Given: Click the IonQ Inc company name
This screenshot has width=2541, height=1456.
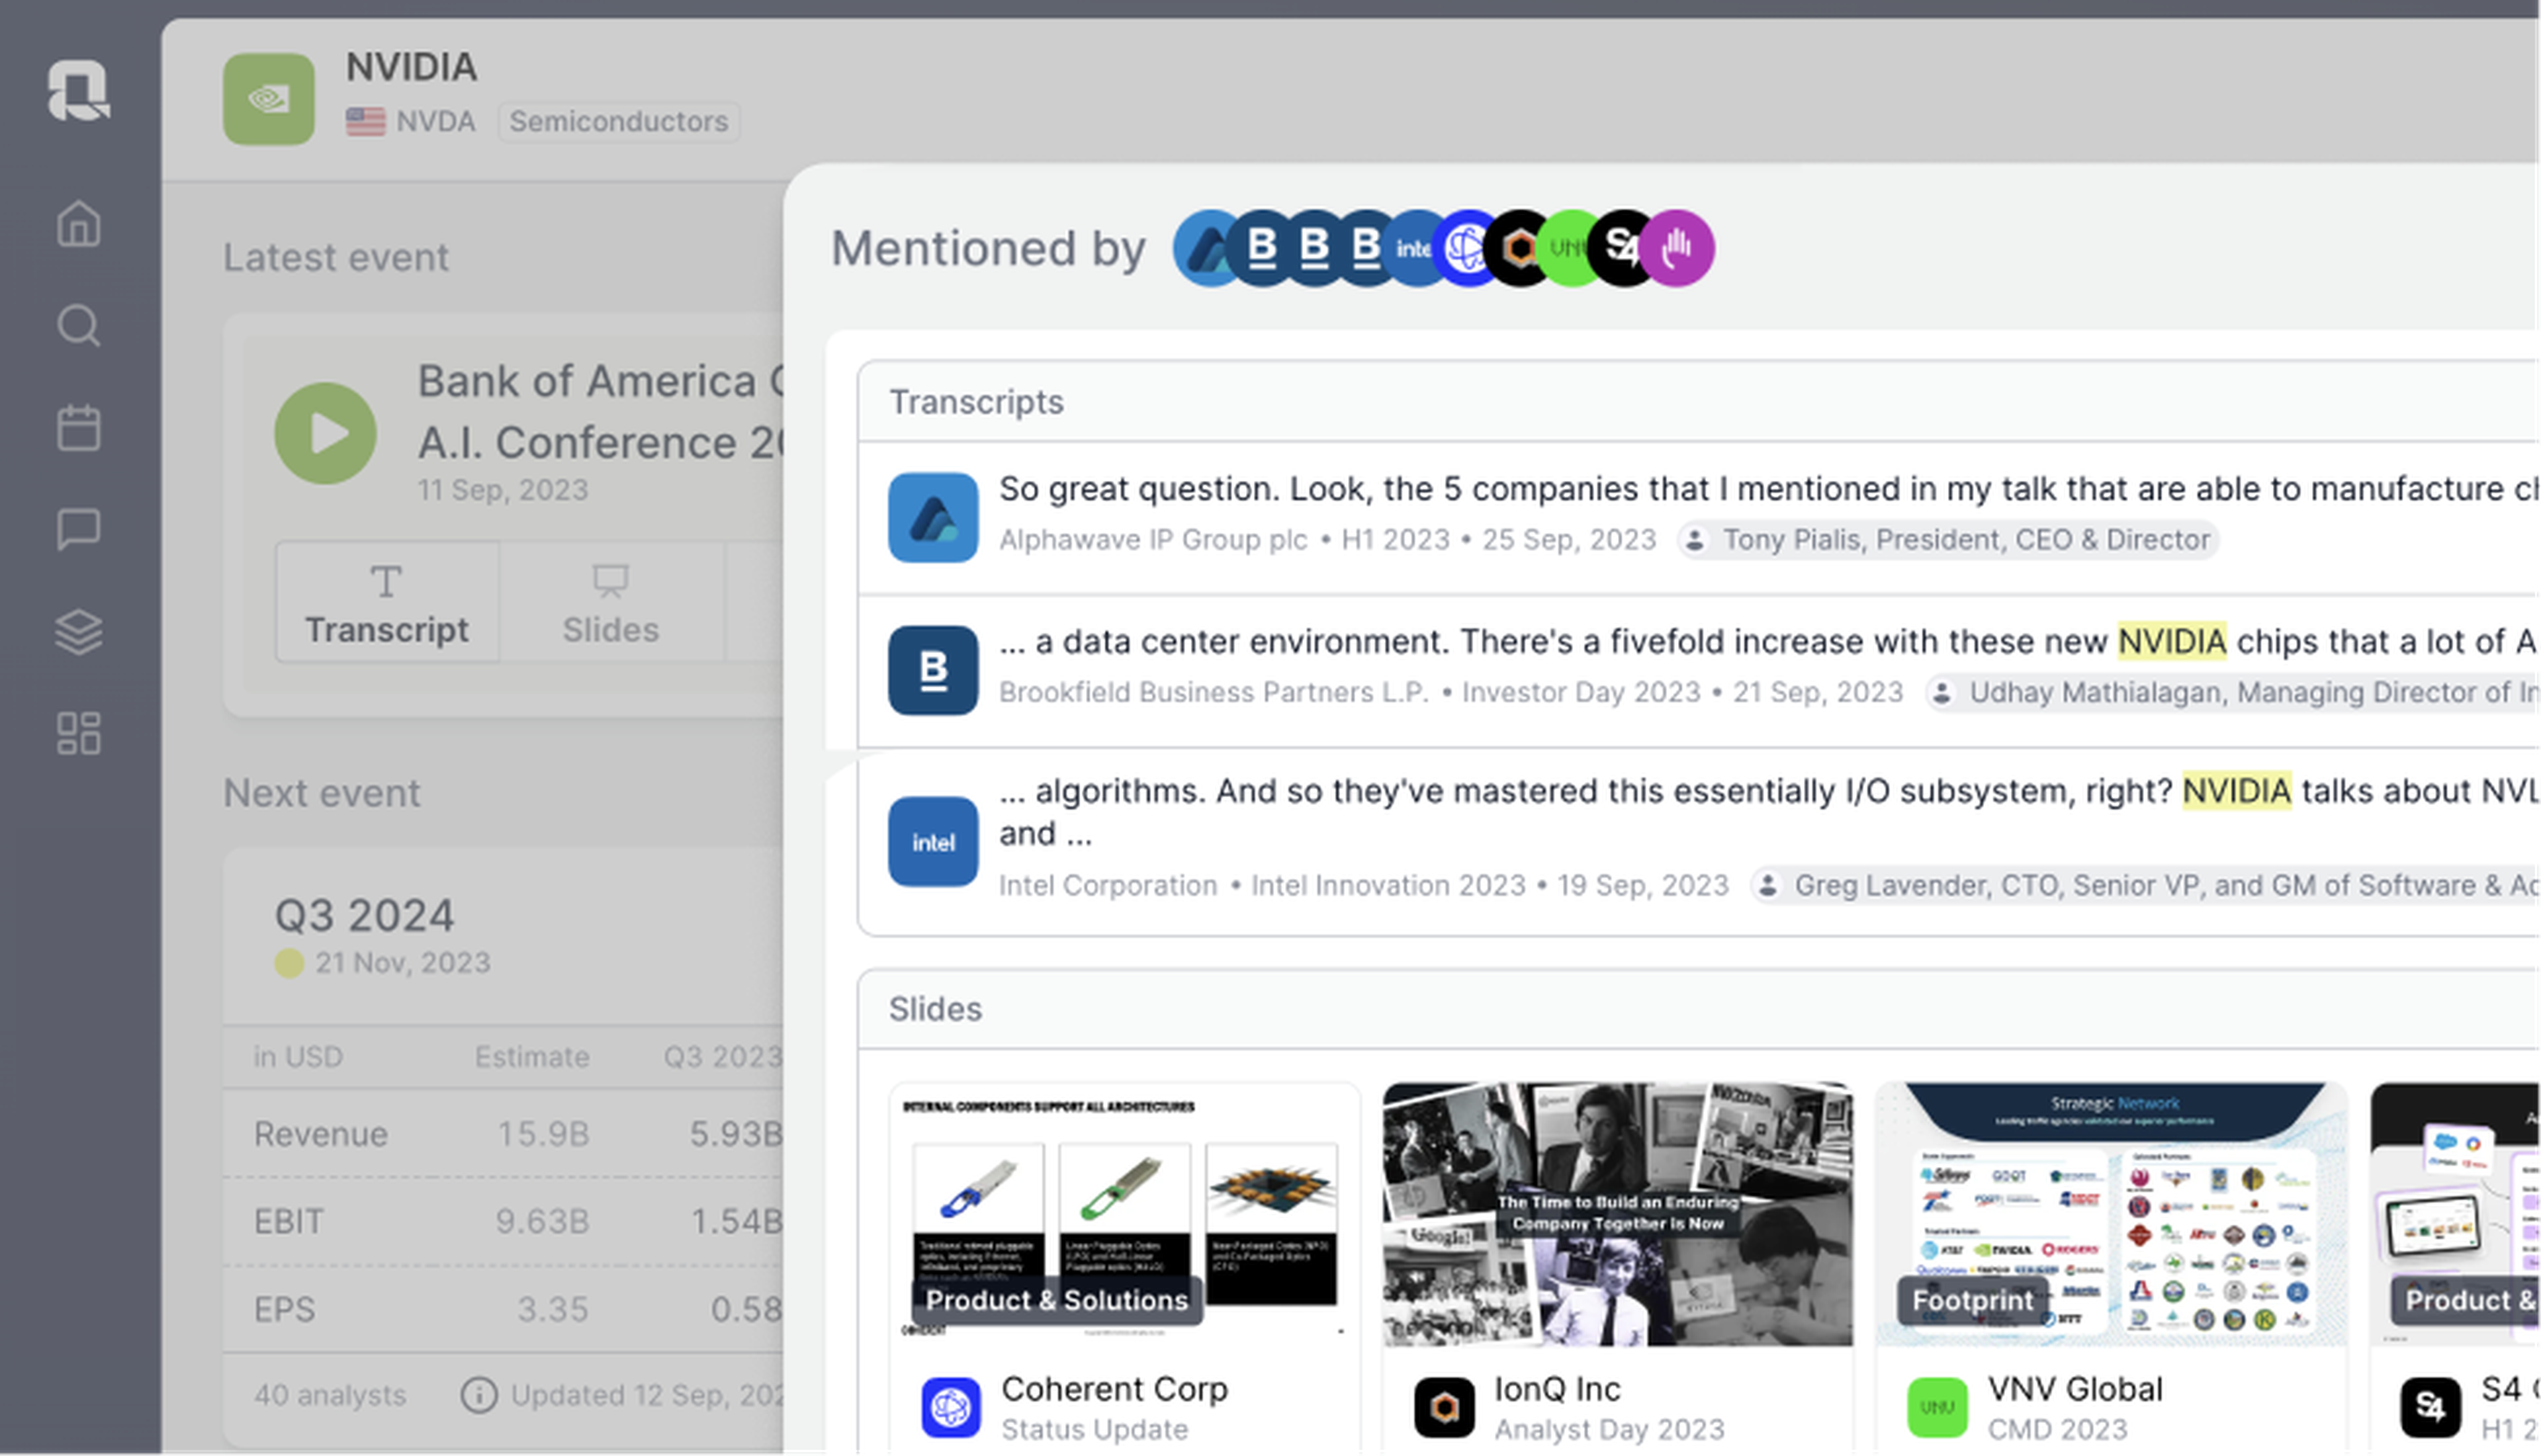Looking at the screenshot, I should click(1557, 1389).
